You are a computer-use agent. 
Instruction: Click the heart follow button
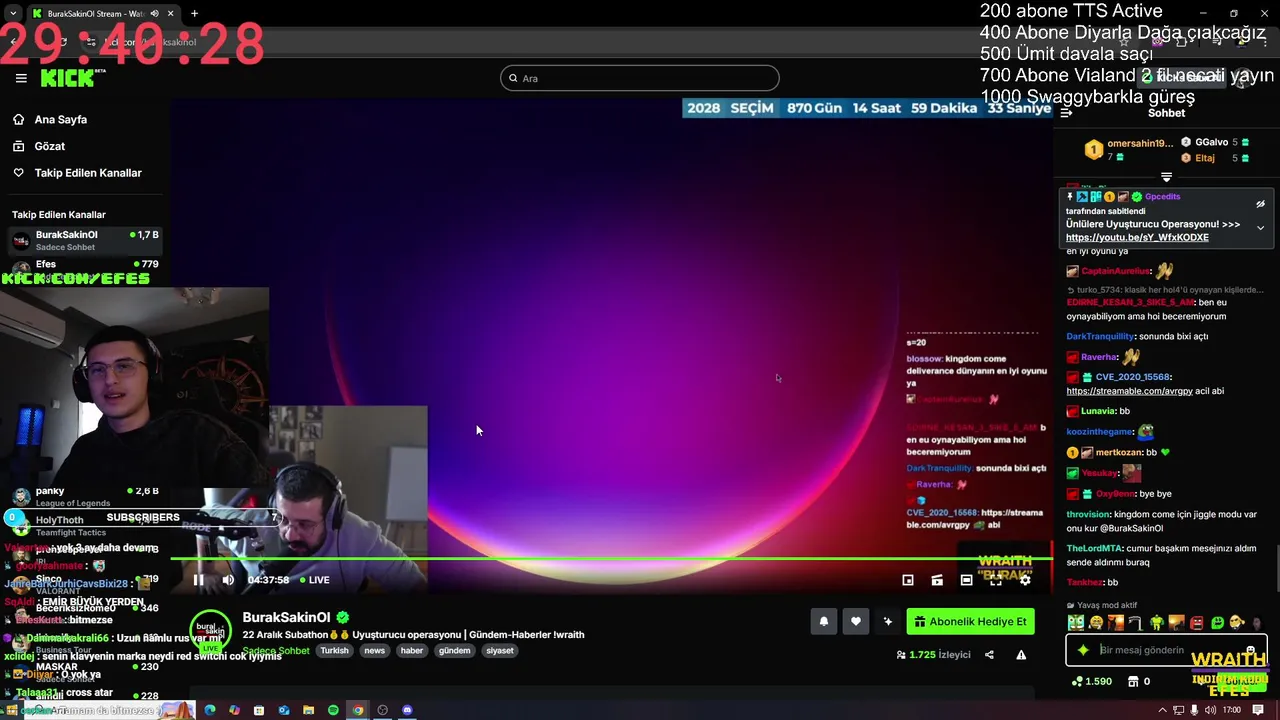point(856,622)
